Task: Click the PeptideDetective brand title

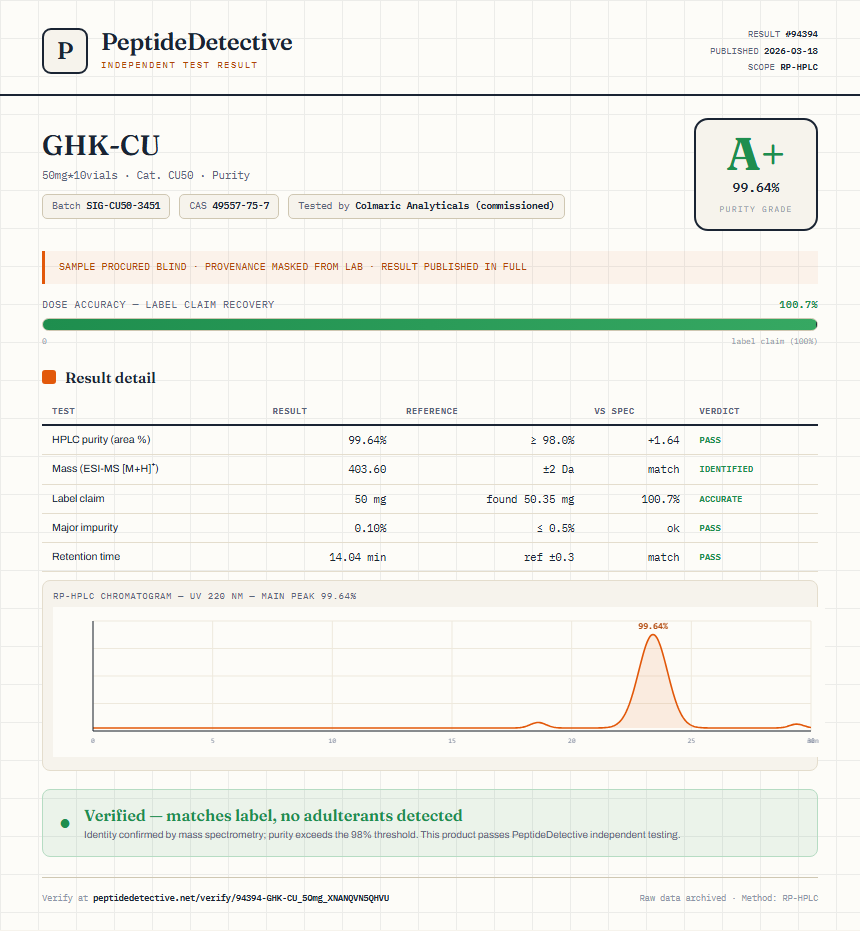Action: 197,42
